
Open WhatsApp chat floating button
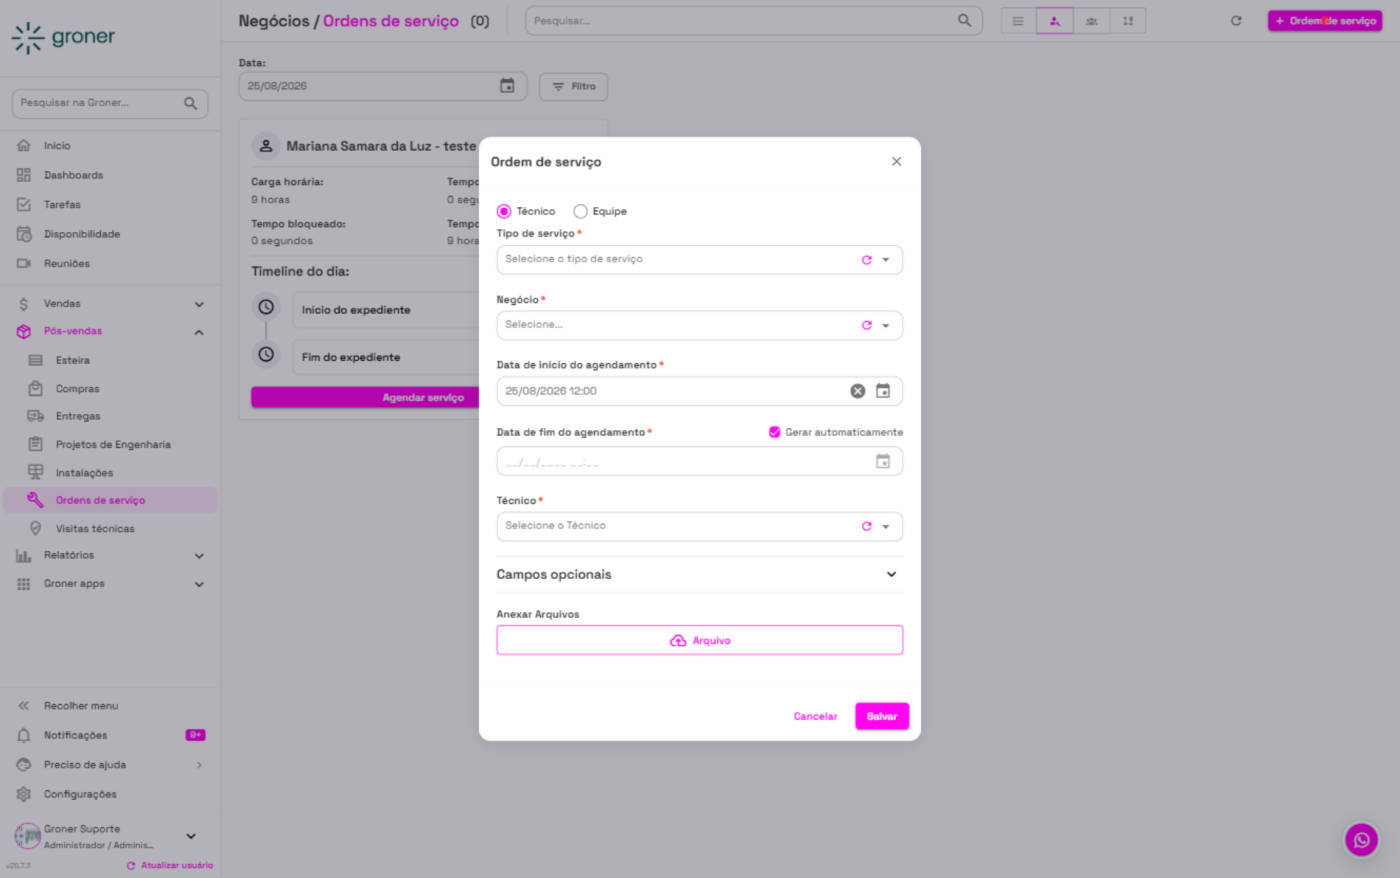[x=1361, y=840]
